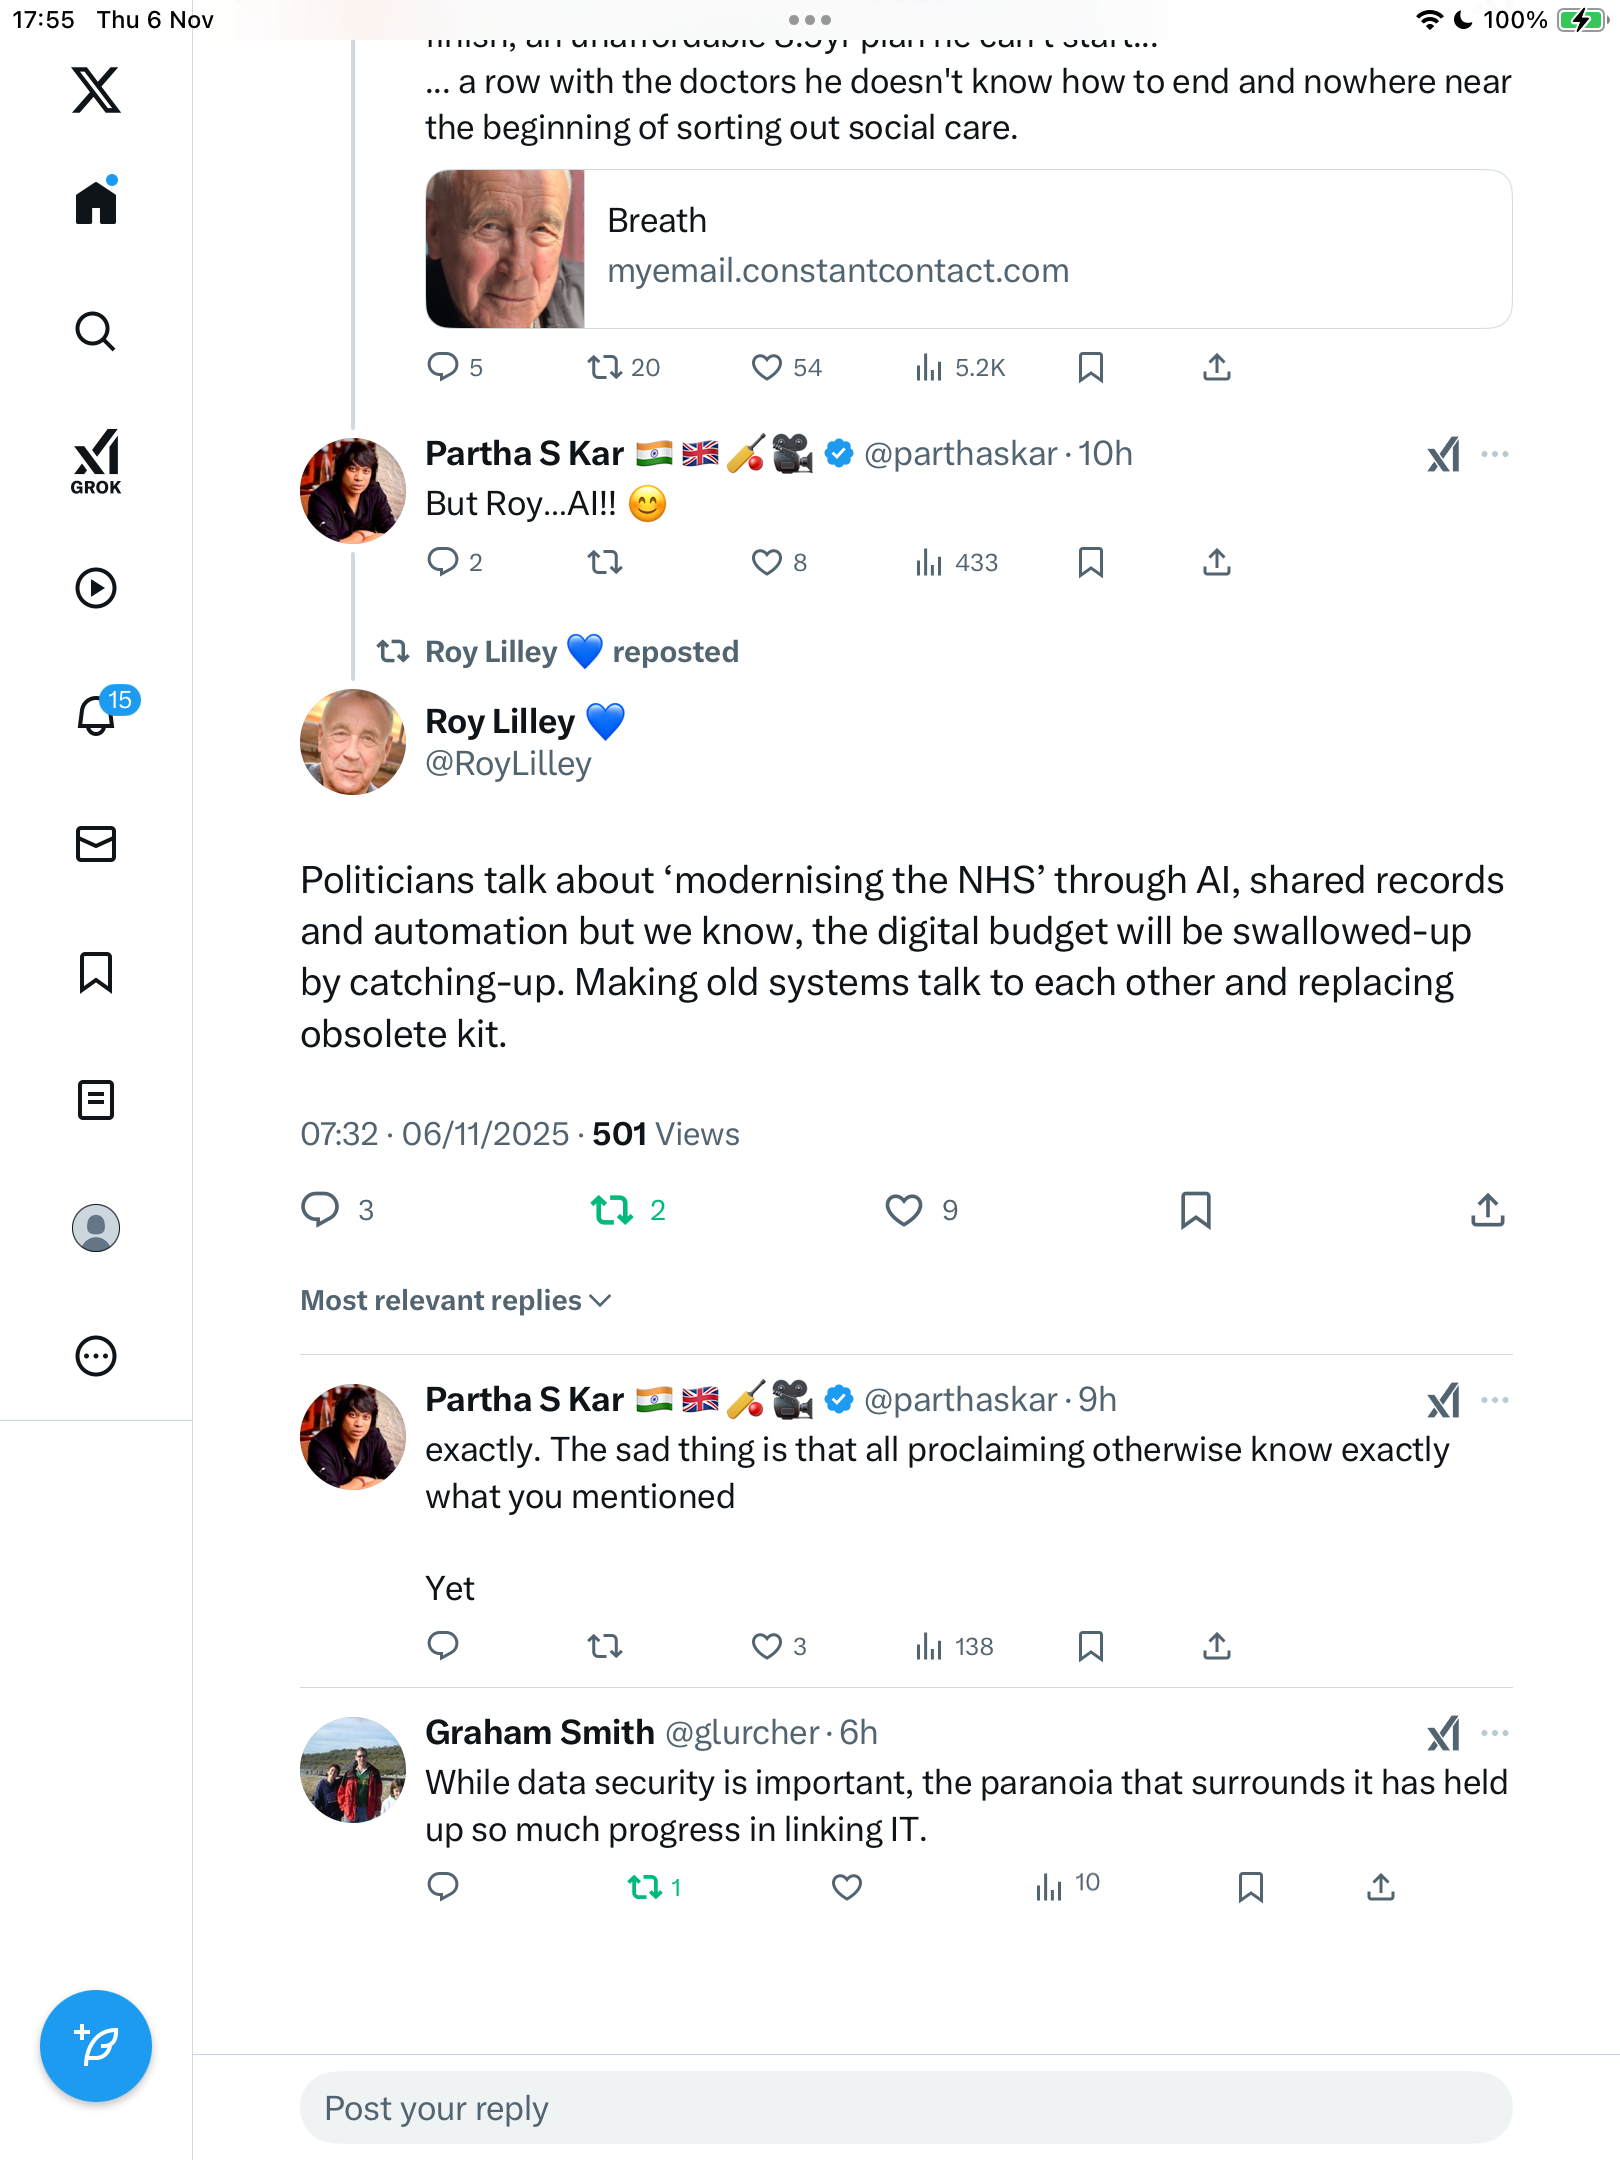Share Roy Lilley's main post
Viewport: 1620px width, 2160px height.
1487,1210
